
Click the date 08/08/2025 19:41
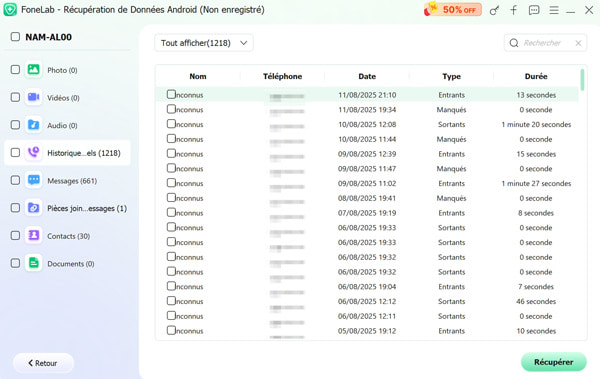(367, 198)
